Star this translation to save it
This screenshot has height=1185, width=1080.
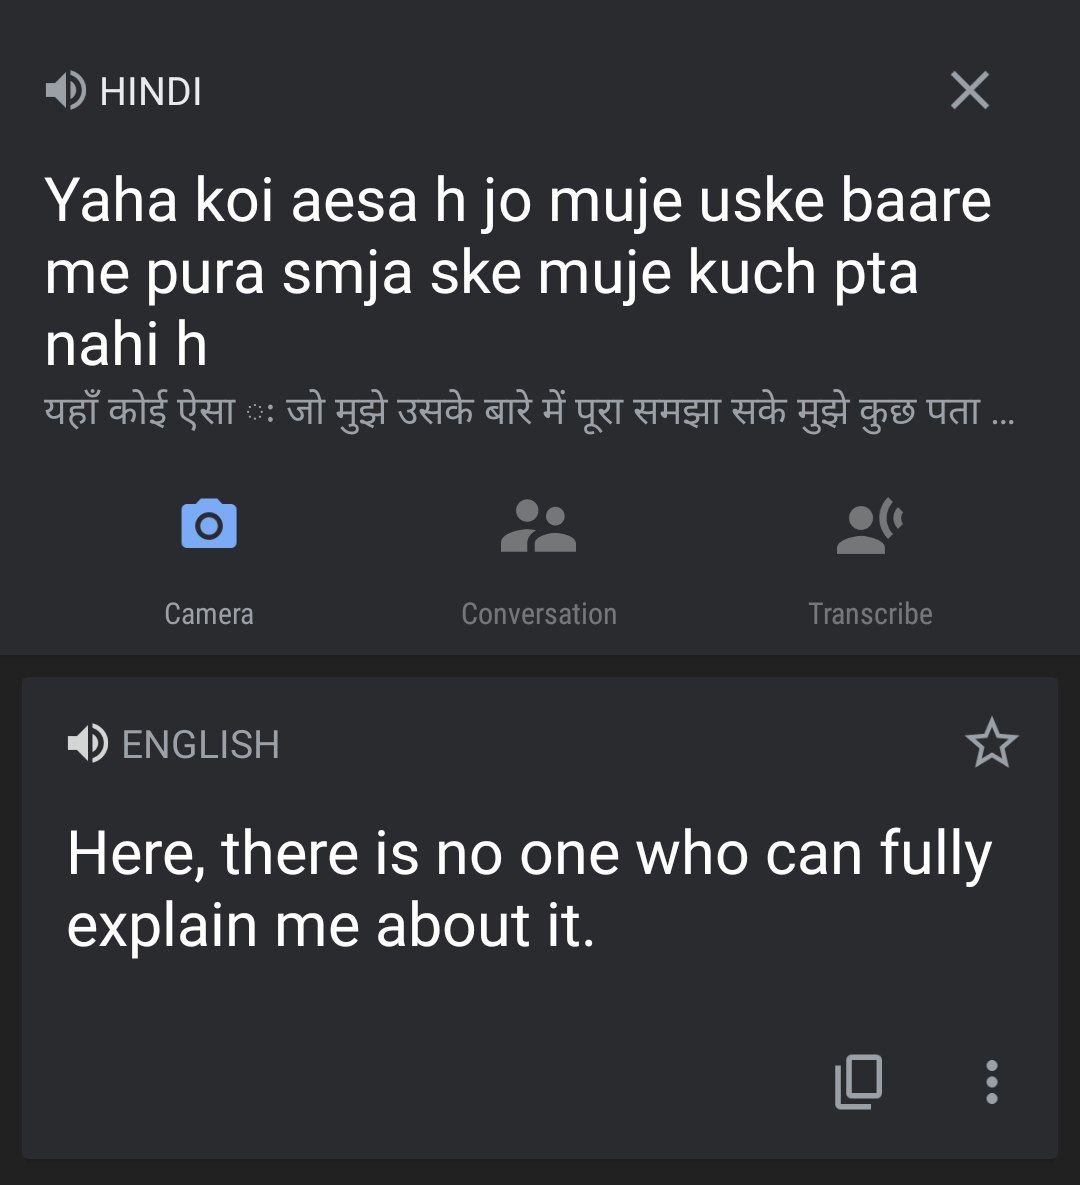[991, 744]
